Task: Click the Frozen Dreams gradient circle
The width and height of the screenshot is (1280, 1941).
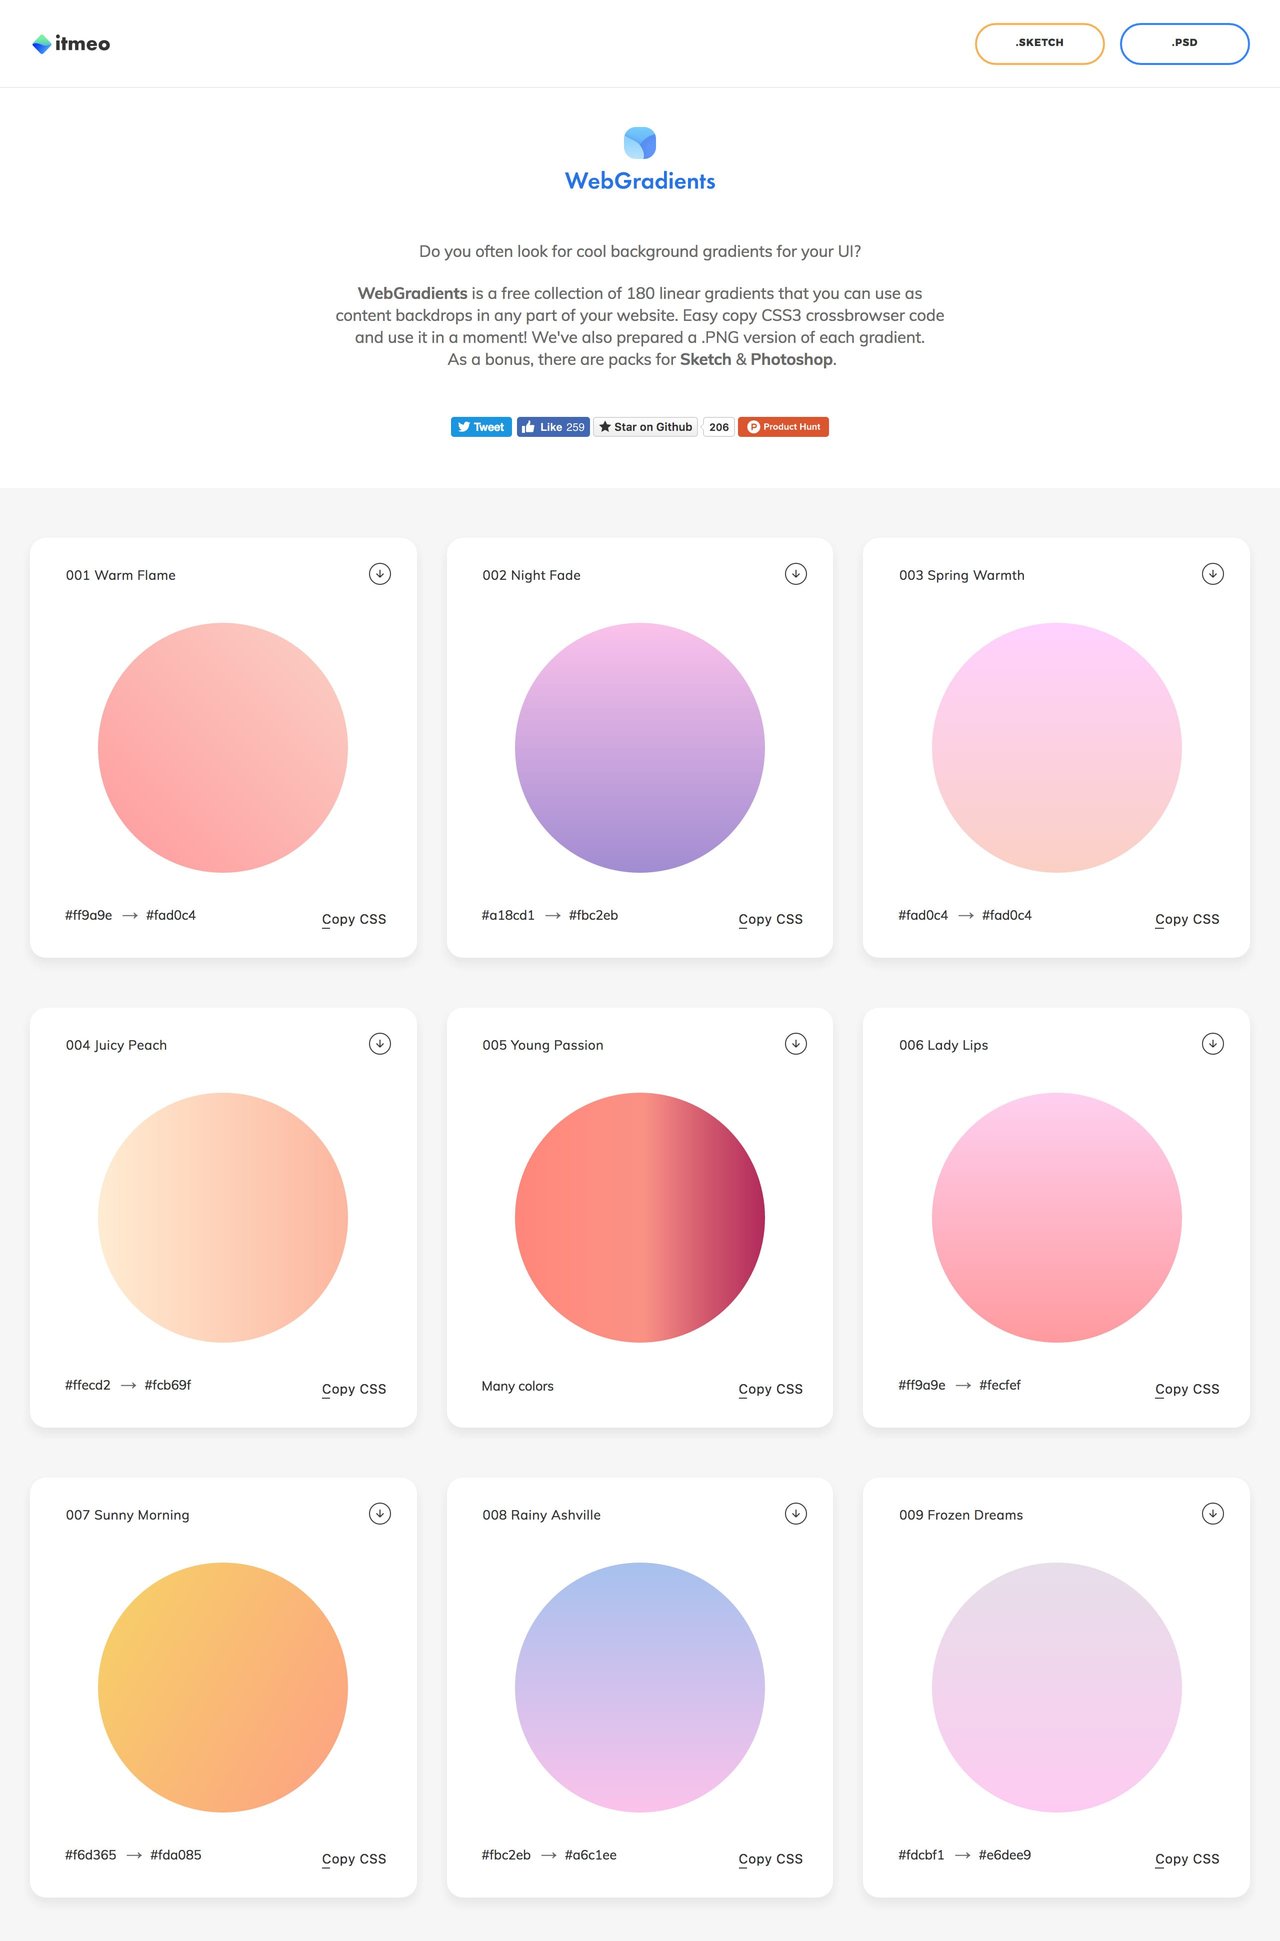Action: (1057, 1688)
